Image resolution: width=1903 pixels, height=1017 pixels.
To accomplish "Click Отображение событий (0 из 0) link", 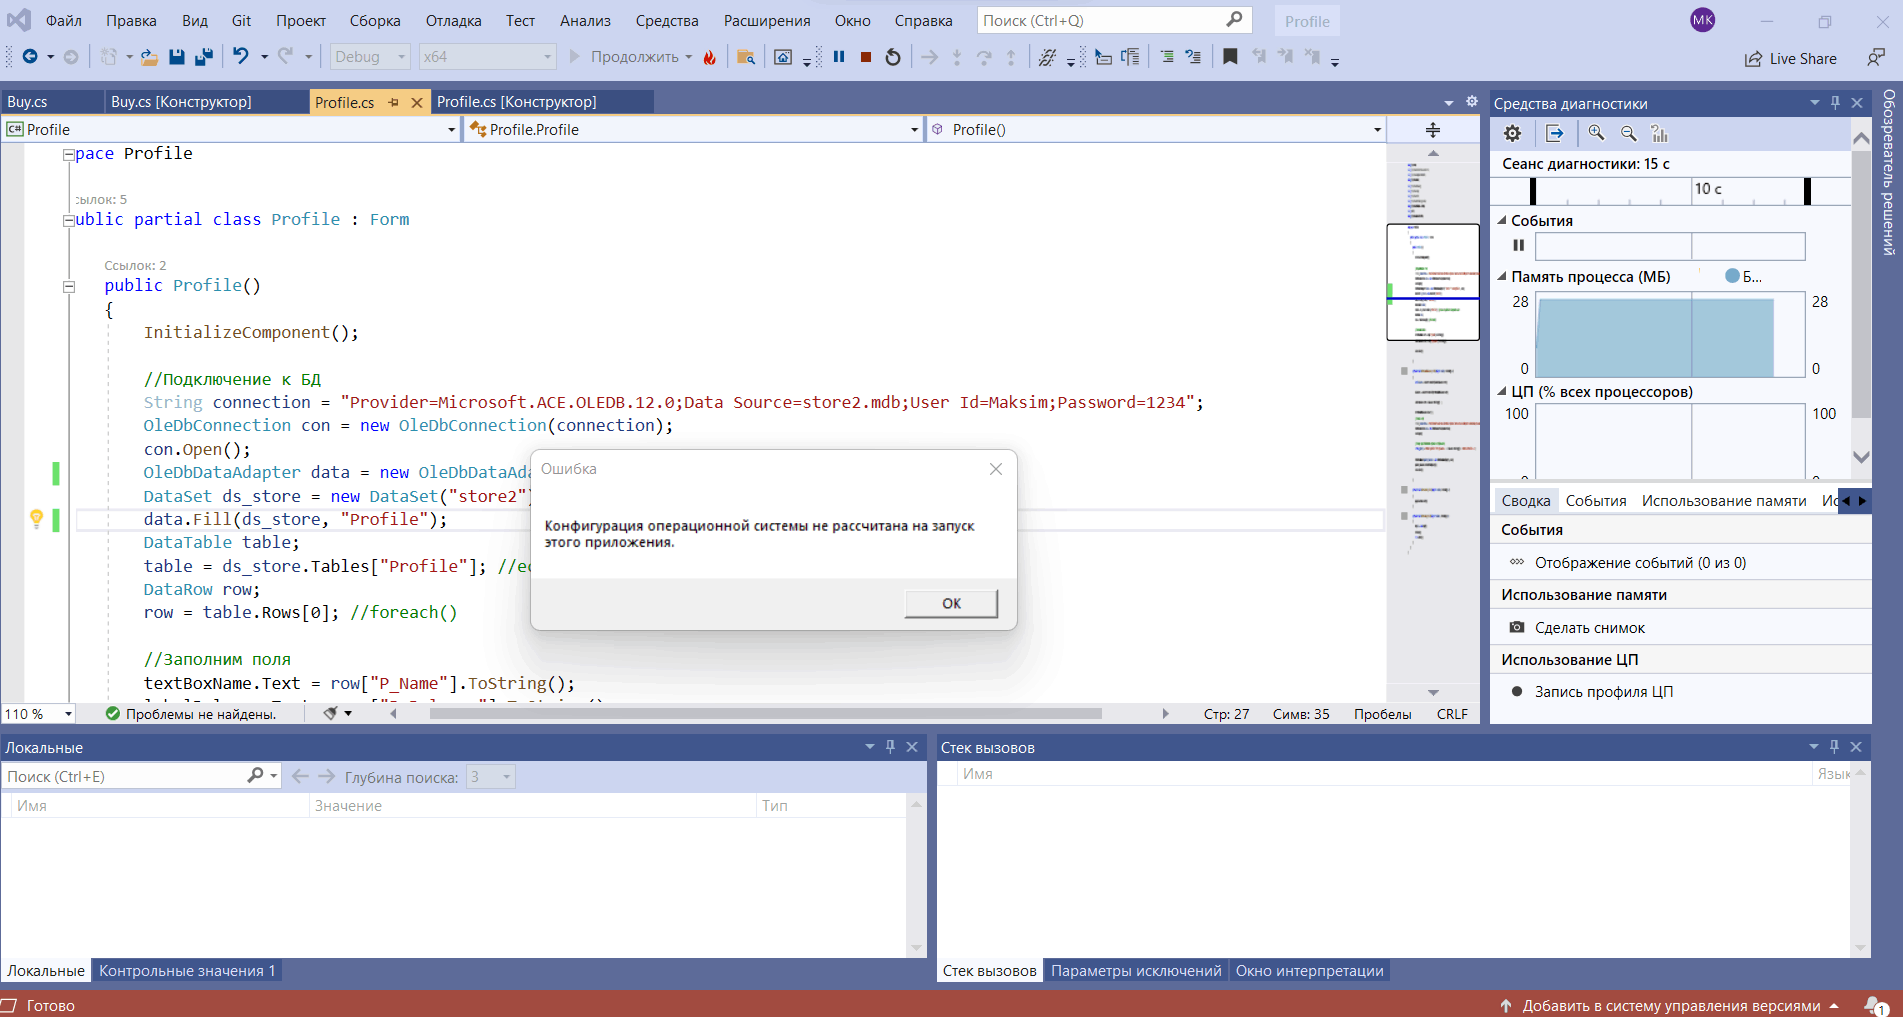I will coord(1641,563).
